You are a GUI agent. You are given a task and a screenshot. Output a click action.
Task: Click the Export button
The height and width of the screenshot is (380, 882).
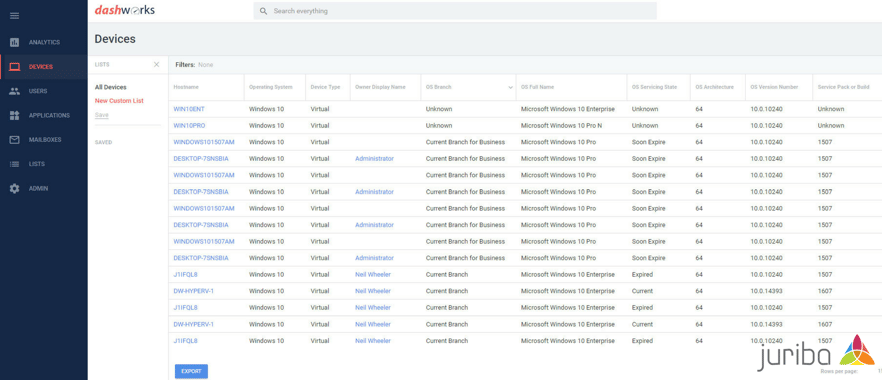pos(191,371)
